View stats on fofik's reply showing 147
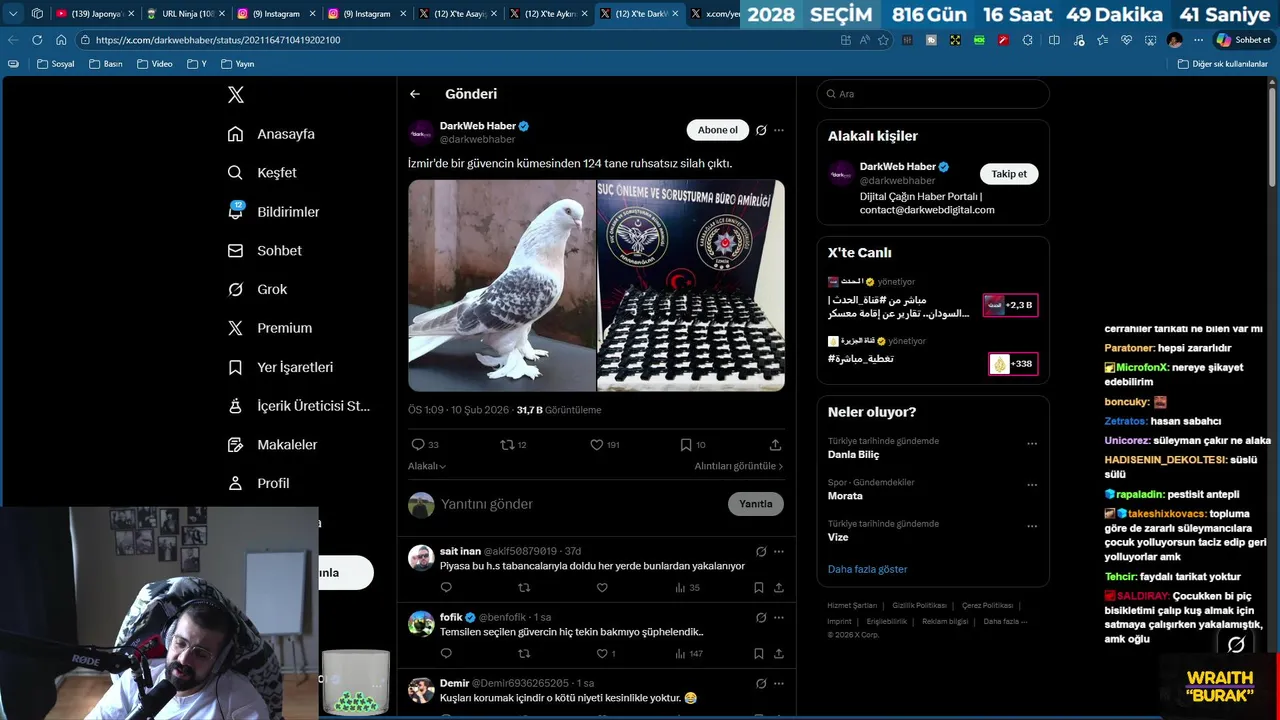This screenshot has height=720, width=1280. [x=689, y=654]
